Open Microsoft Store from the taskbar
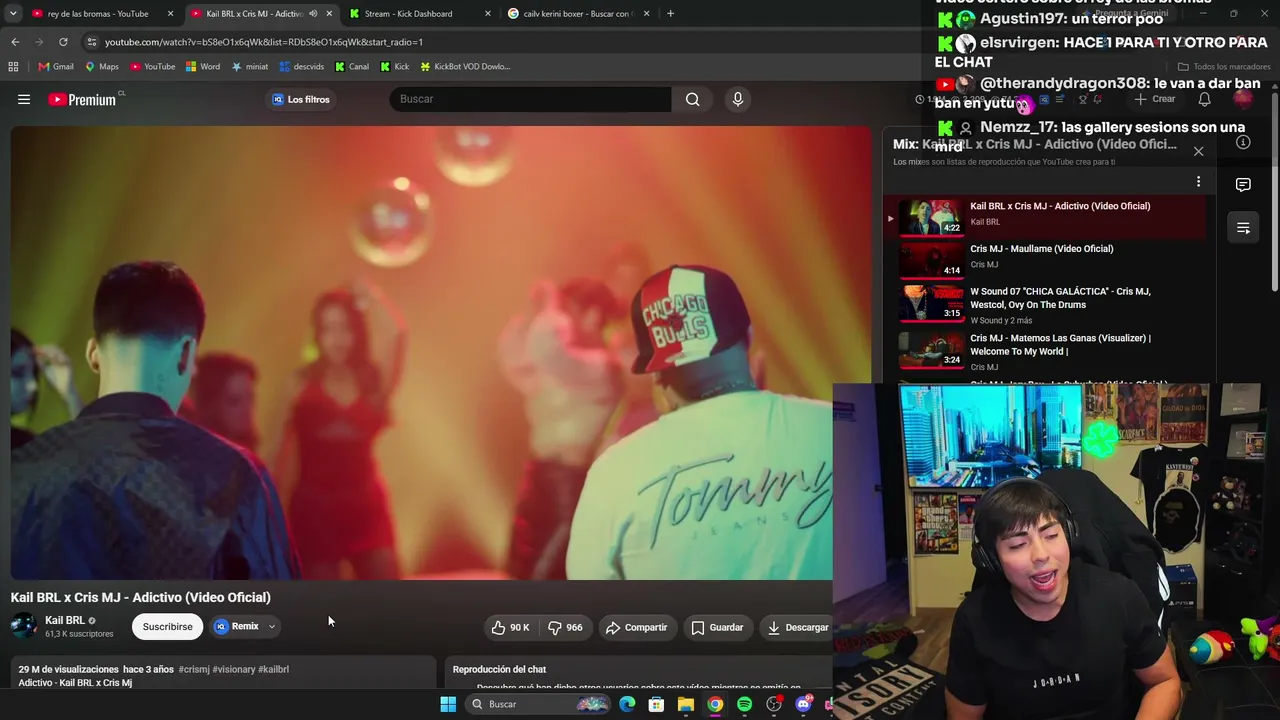The height and width of the screenshot is (720, 1280). coord(656,704)
